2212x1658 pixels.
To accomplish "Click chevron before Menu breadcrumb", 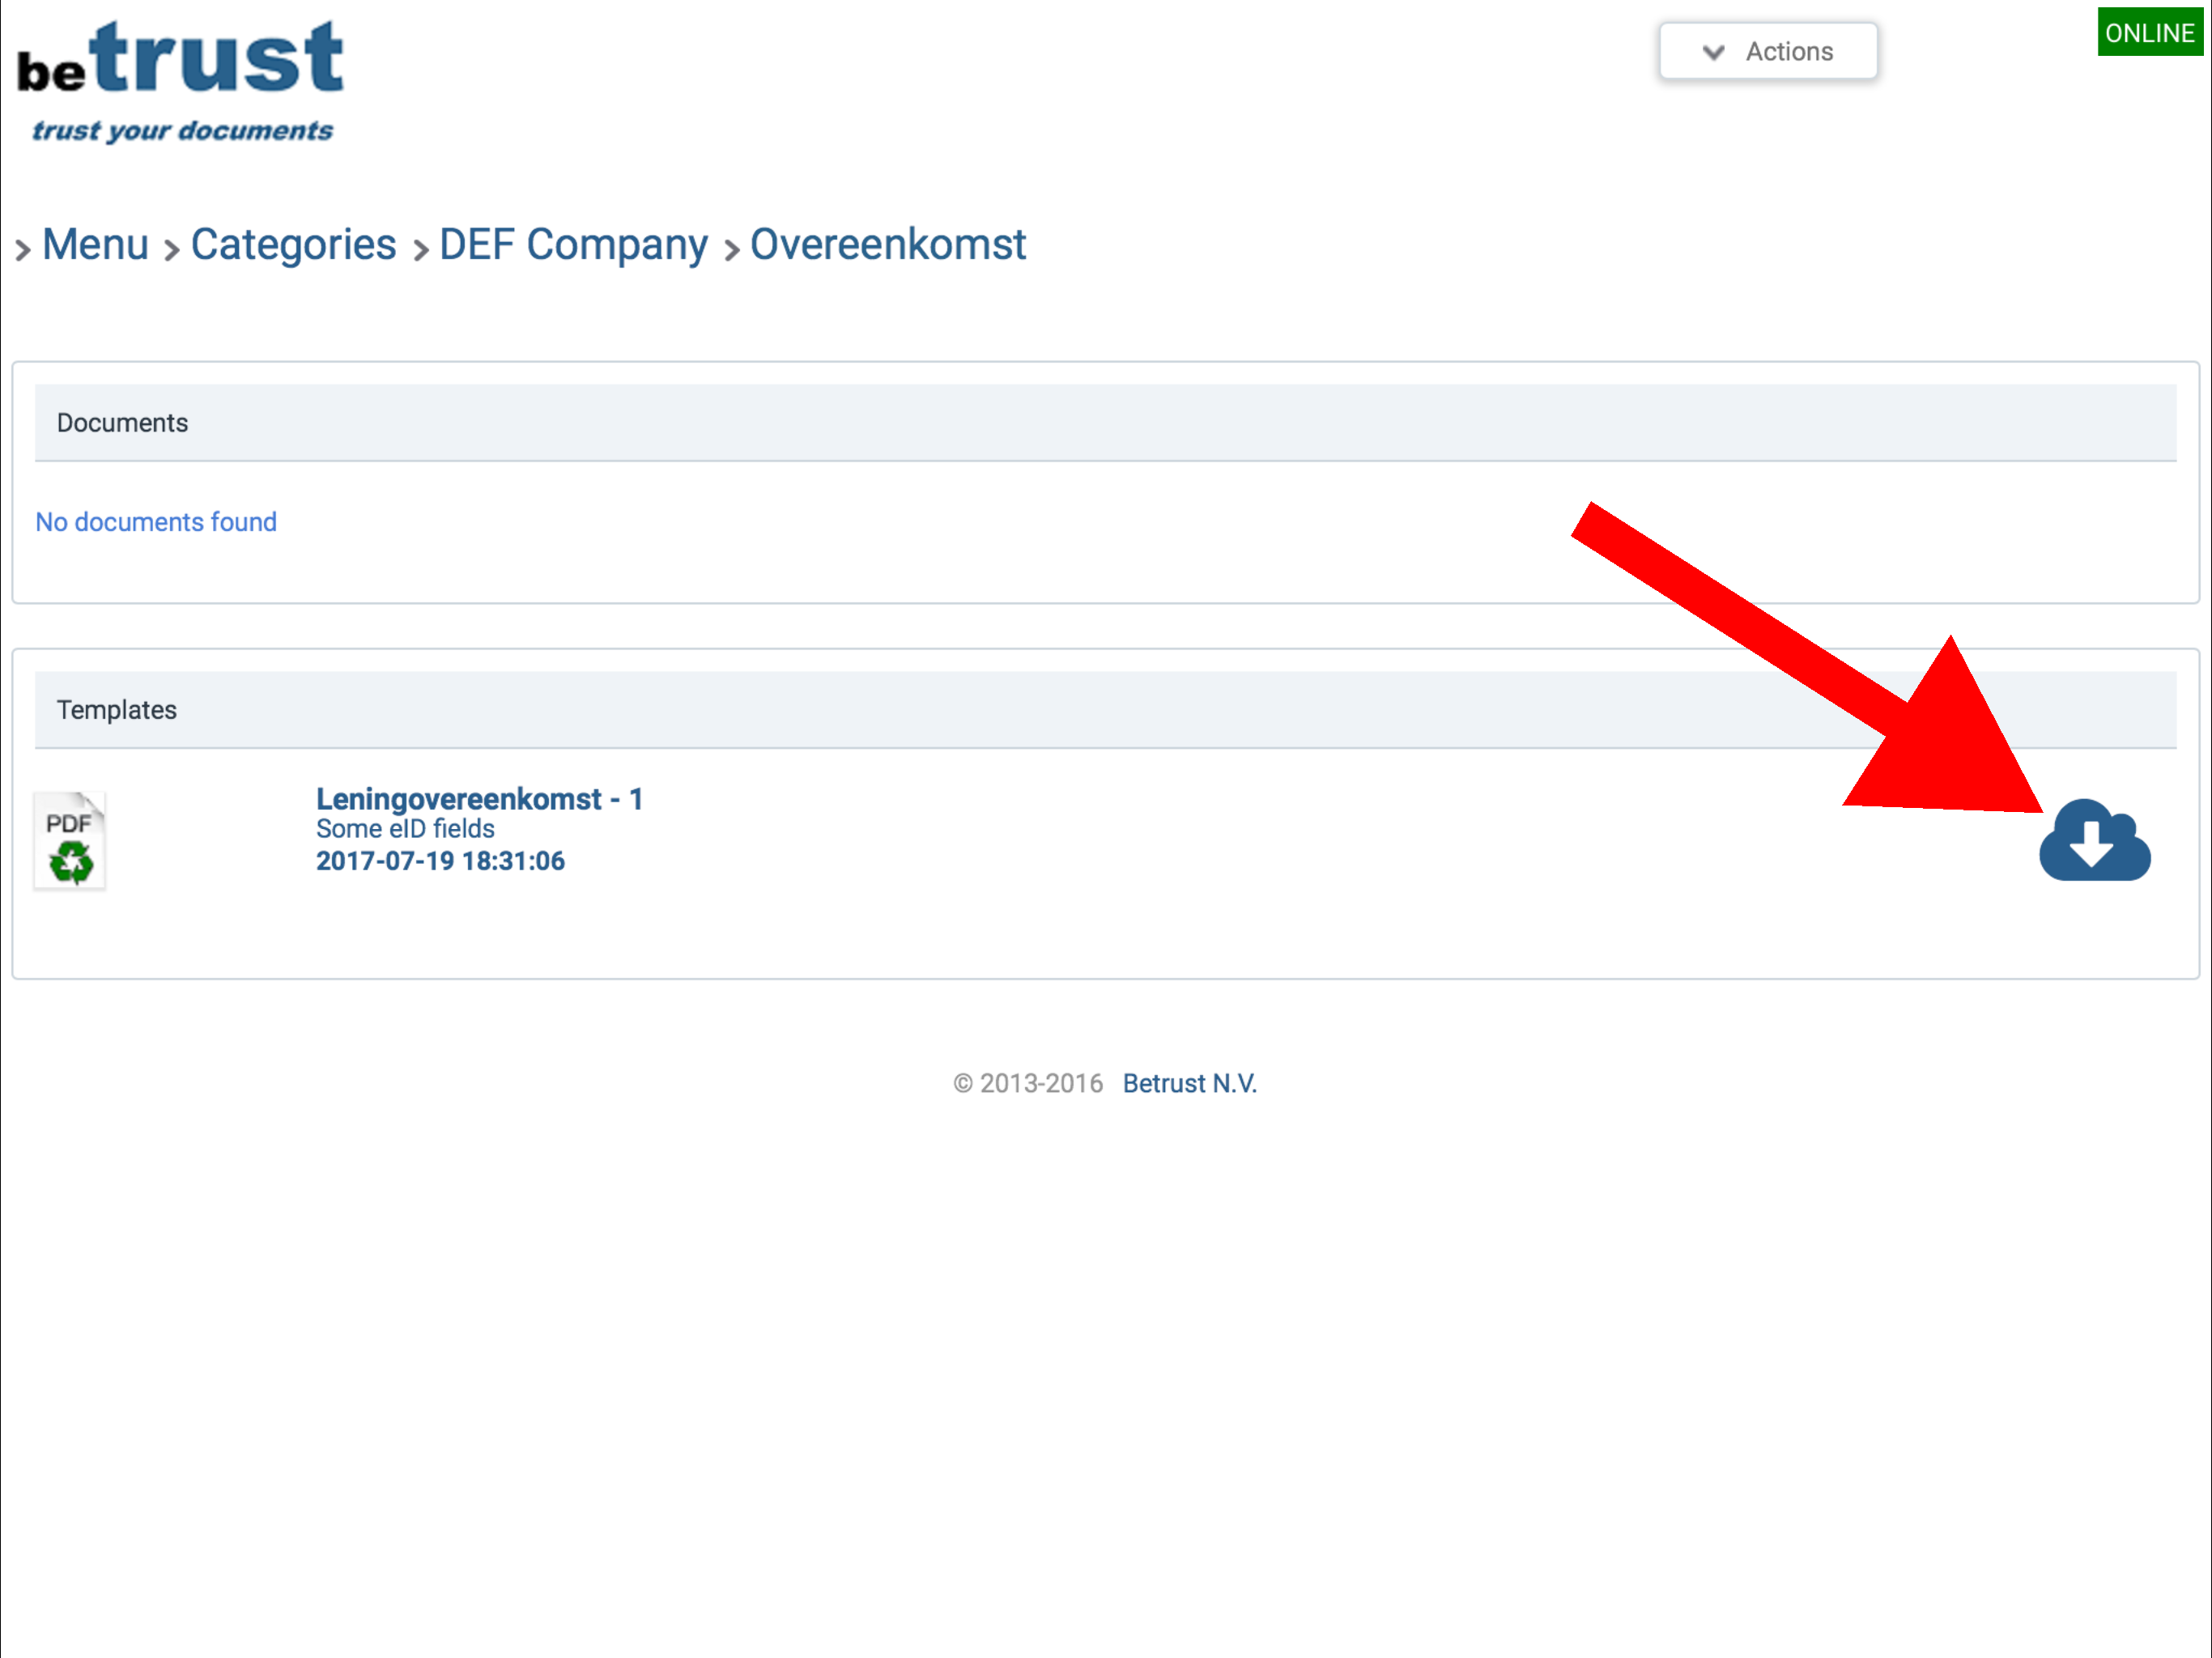I will [23, 249].
